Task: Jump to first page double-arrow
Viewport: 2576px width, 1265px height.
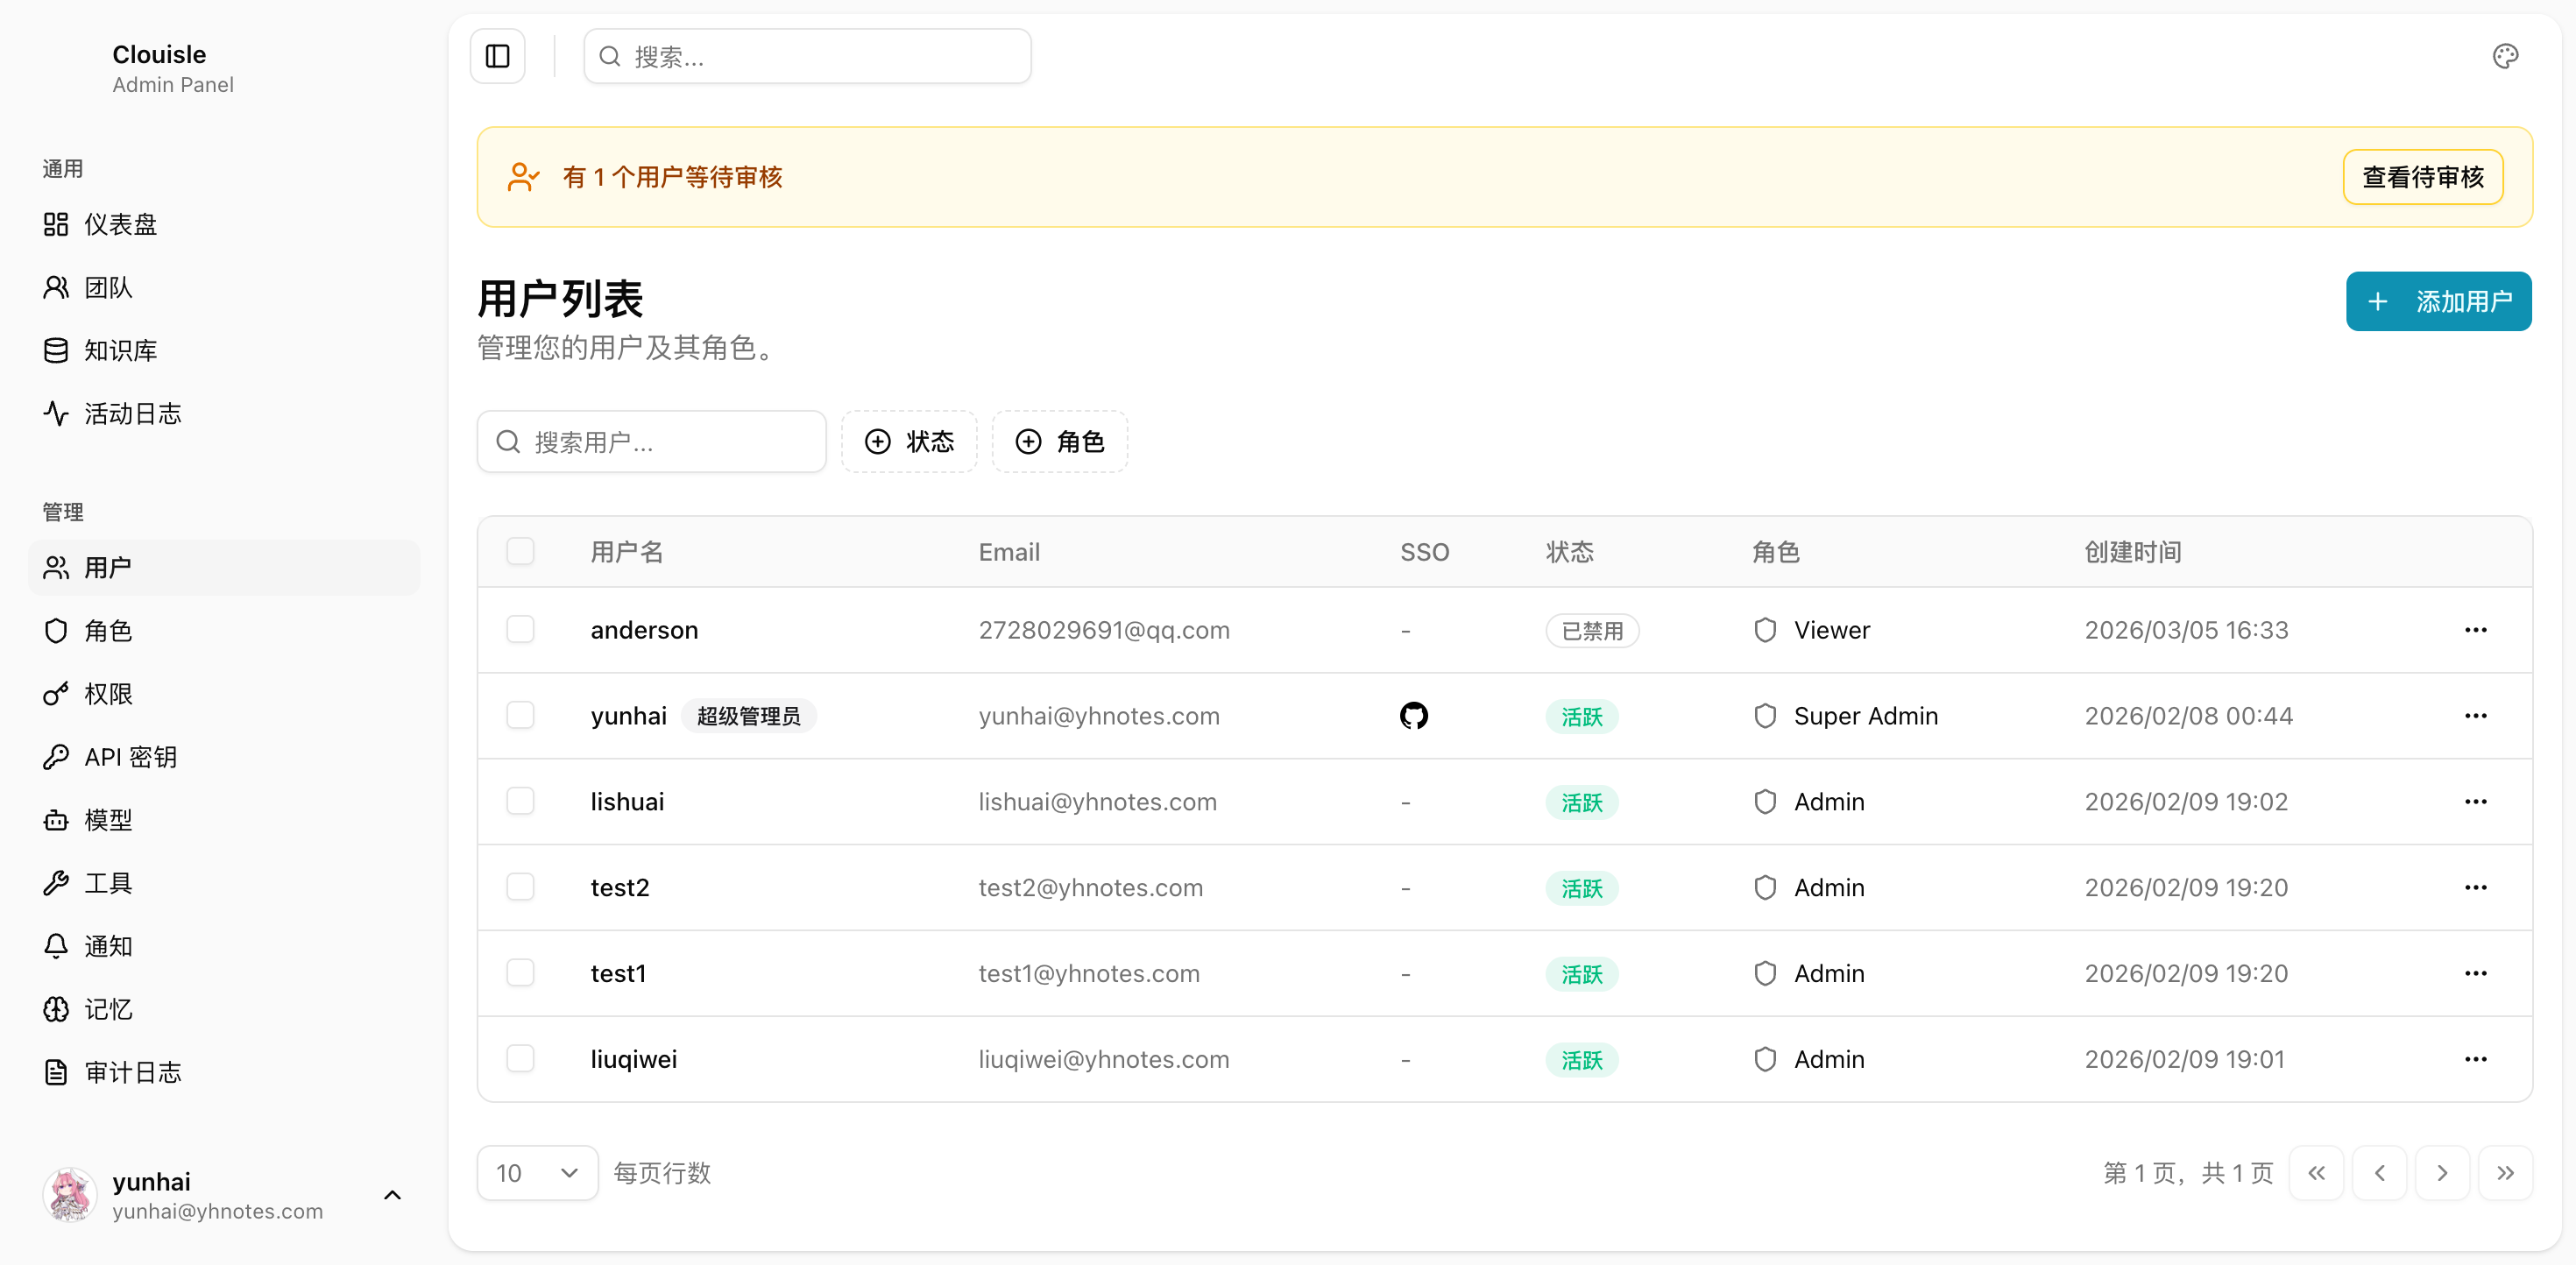Action: tap(2316, 1173)
